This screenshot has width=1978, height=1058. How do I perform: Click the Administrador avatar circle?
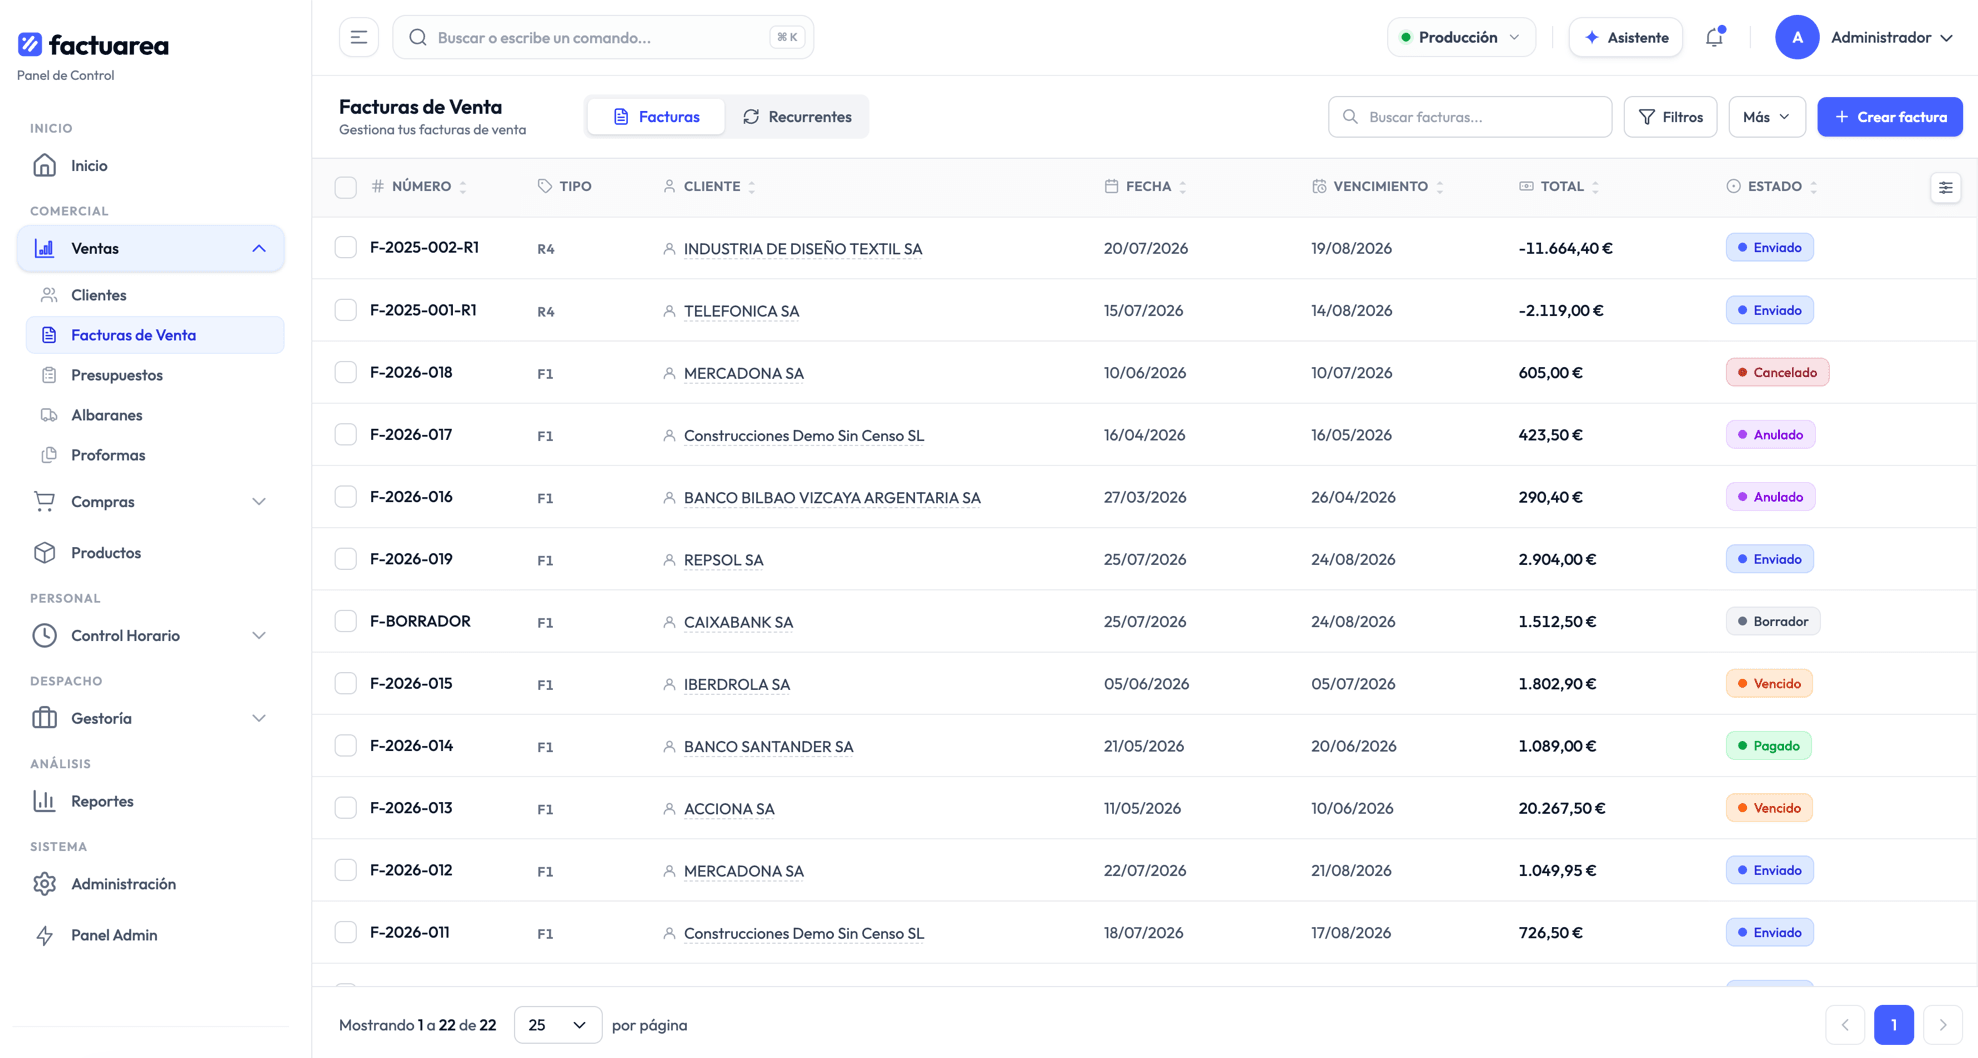(1796, 37)
